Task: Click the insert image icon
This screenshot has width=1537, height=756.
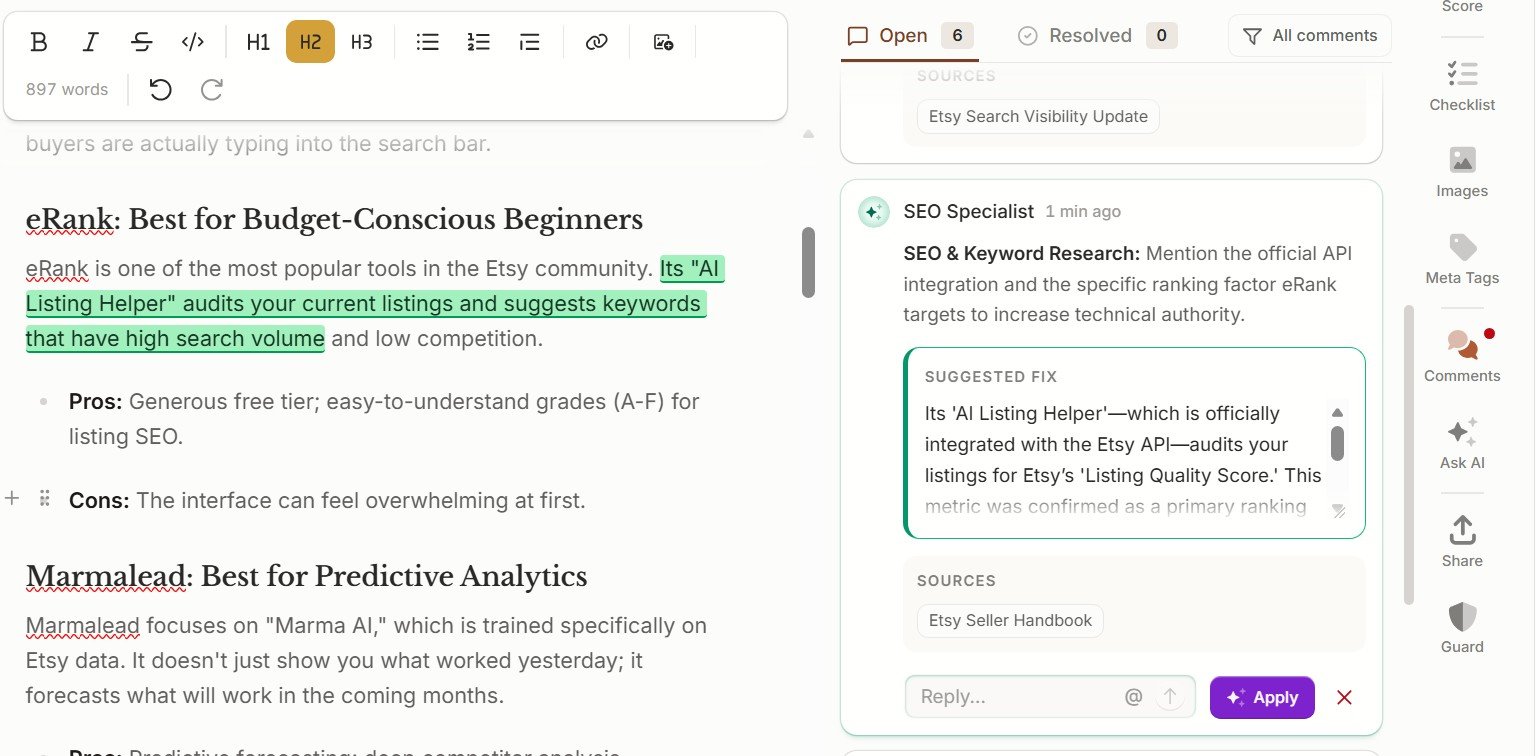Action: tap(663, 42)
